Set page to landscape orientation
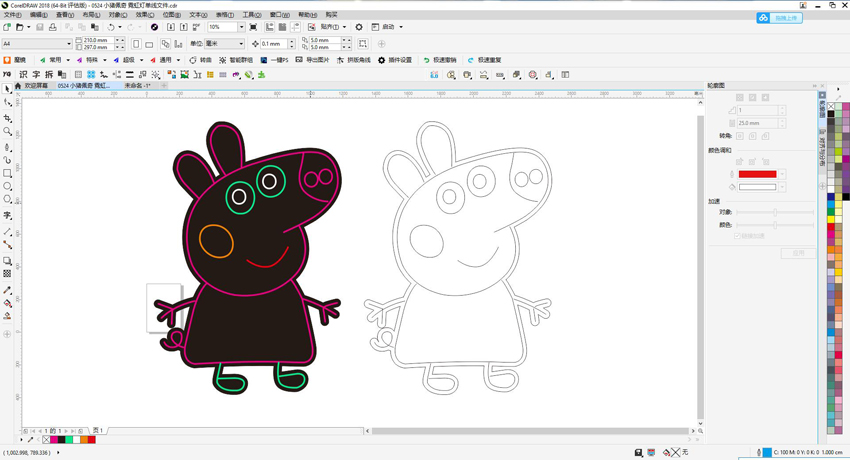Viewport: 850px width, 460px height. [x=149, y=44]
